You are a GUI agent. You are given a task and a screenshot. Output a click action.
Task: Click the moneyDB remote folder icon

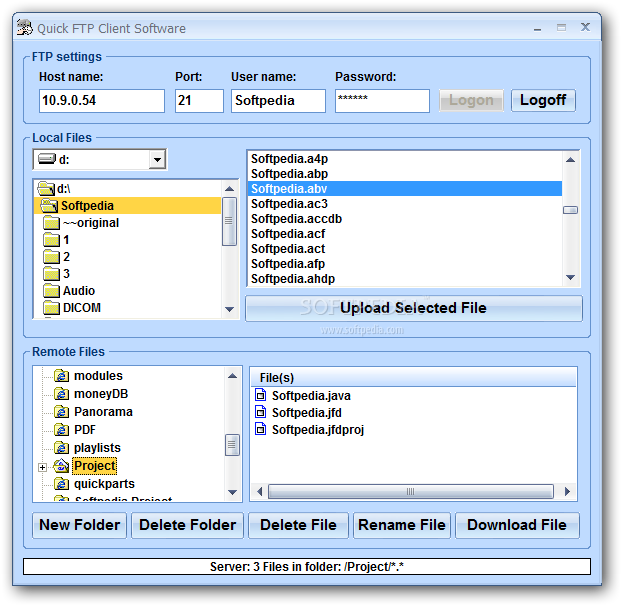point(61,393)
